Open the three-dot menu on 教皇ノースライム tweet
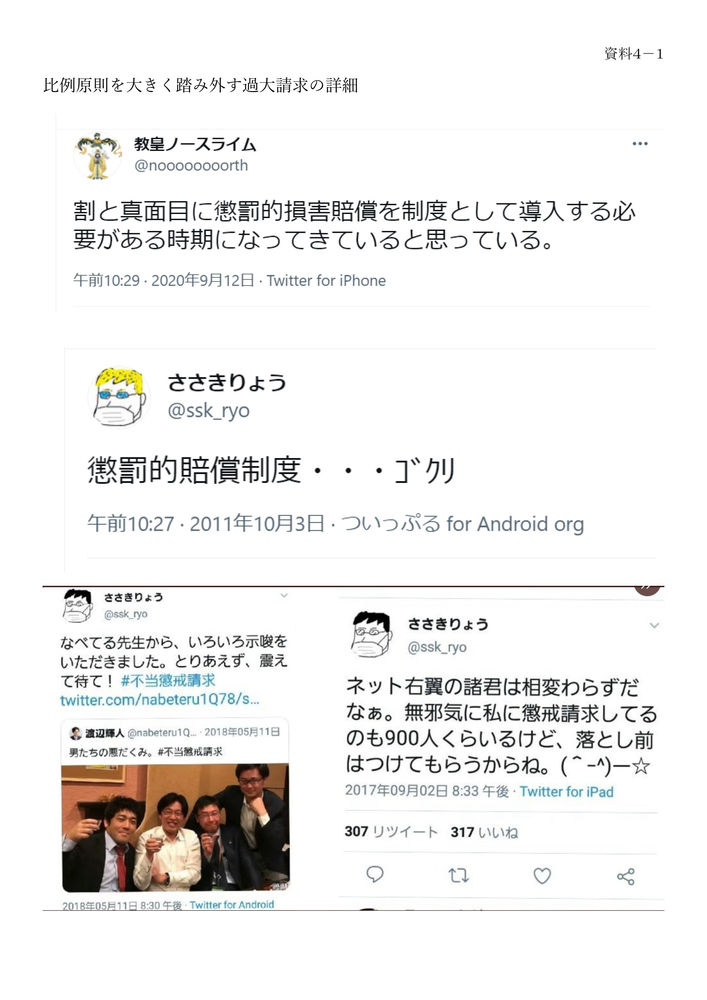Image resolution: width=707 pixels, height=1000 pixels. (639, 144)
